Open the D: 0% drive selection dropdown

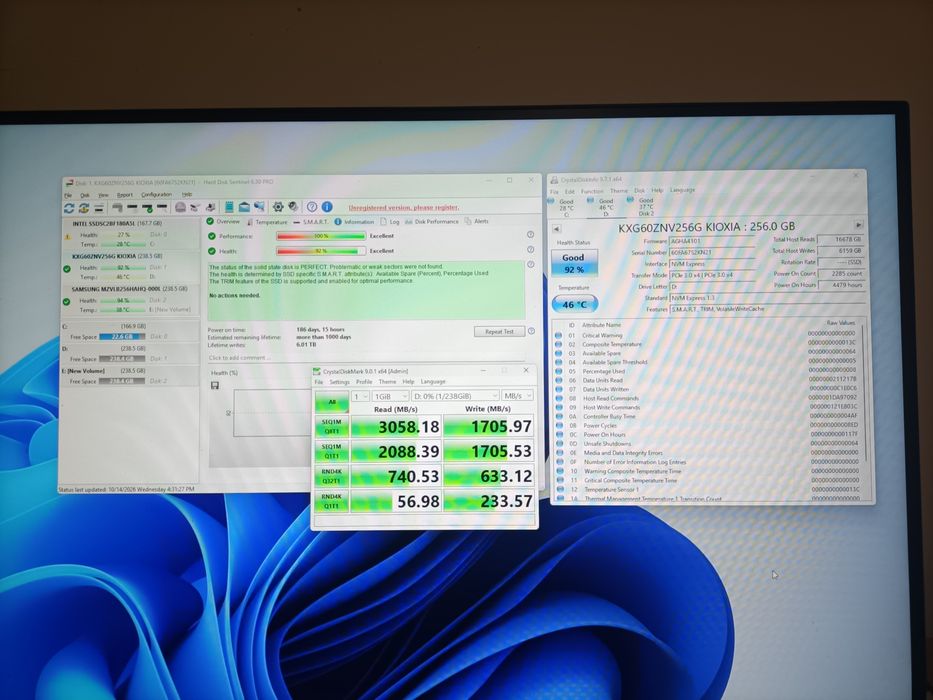[455, 396]
